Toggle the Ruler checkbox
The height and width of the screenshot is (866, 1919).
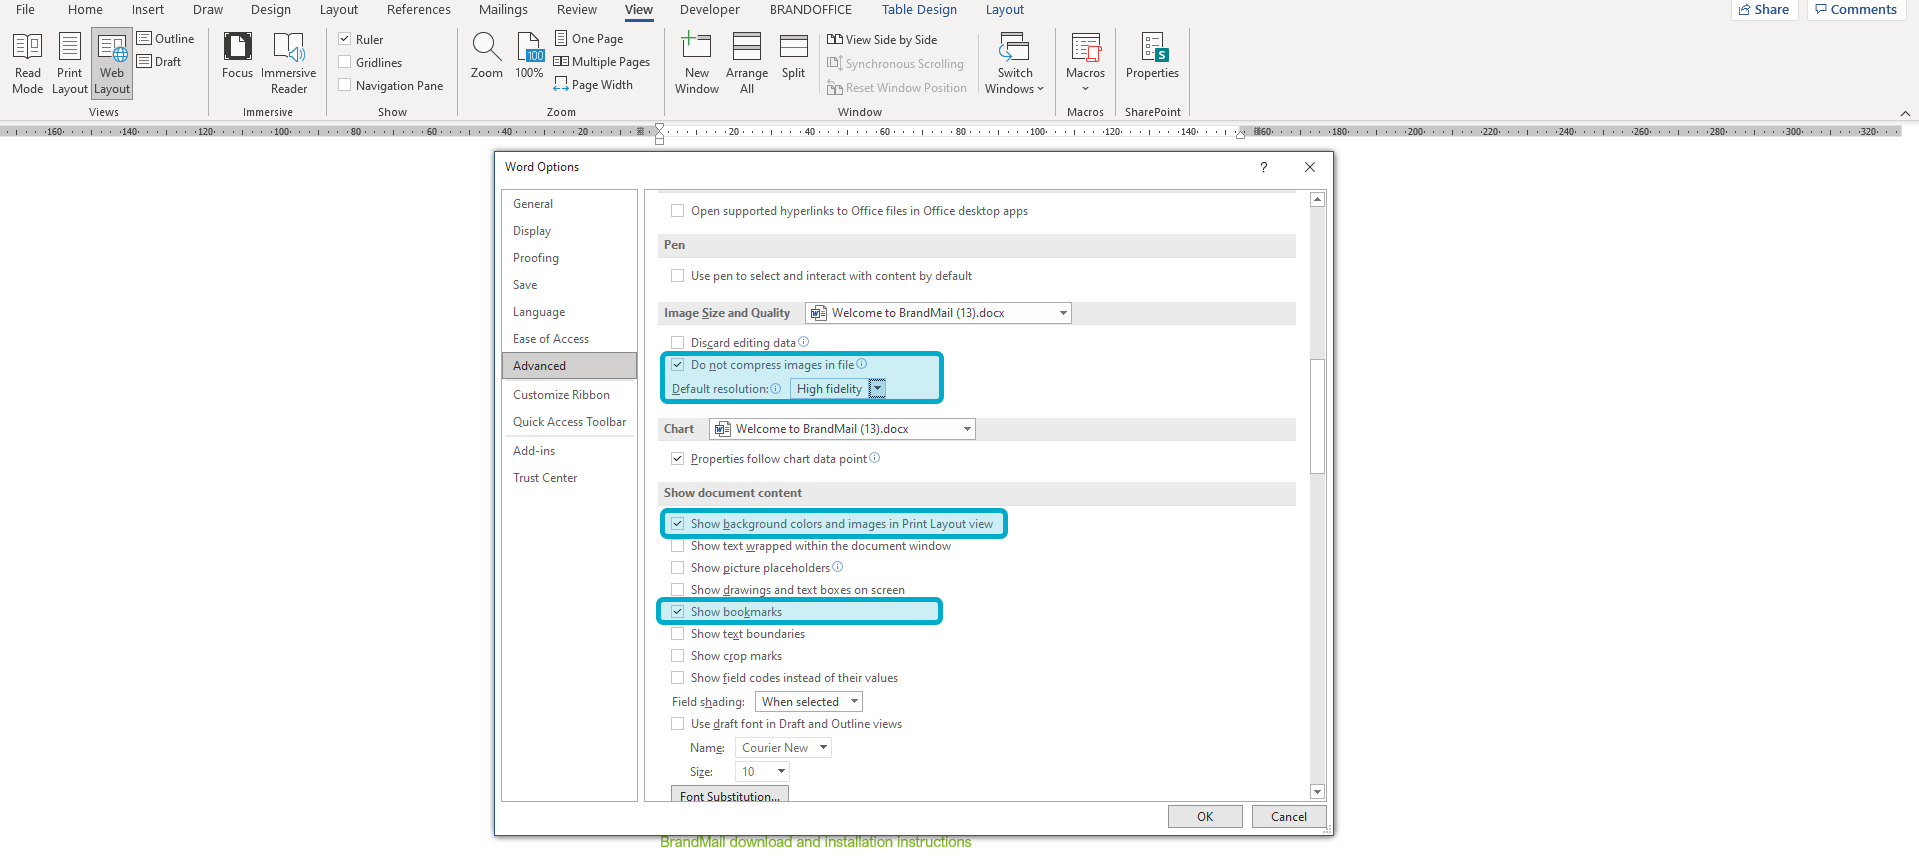pos(345,39)
